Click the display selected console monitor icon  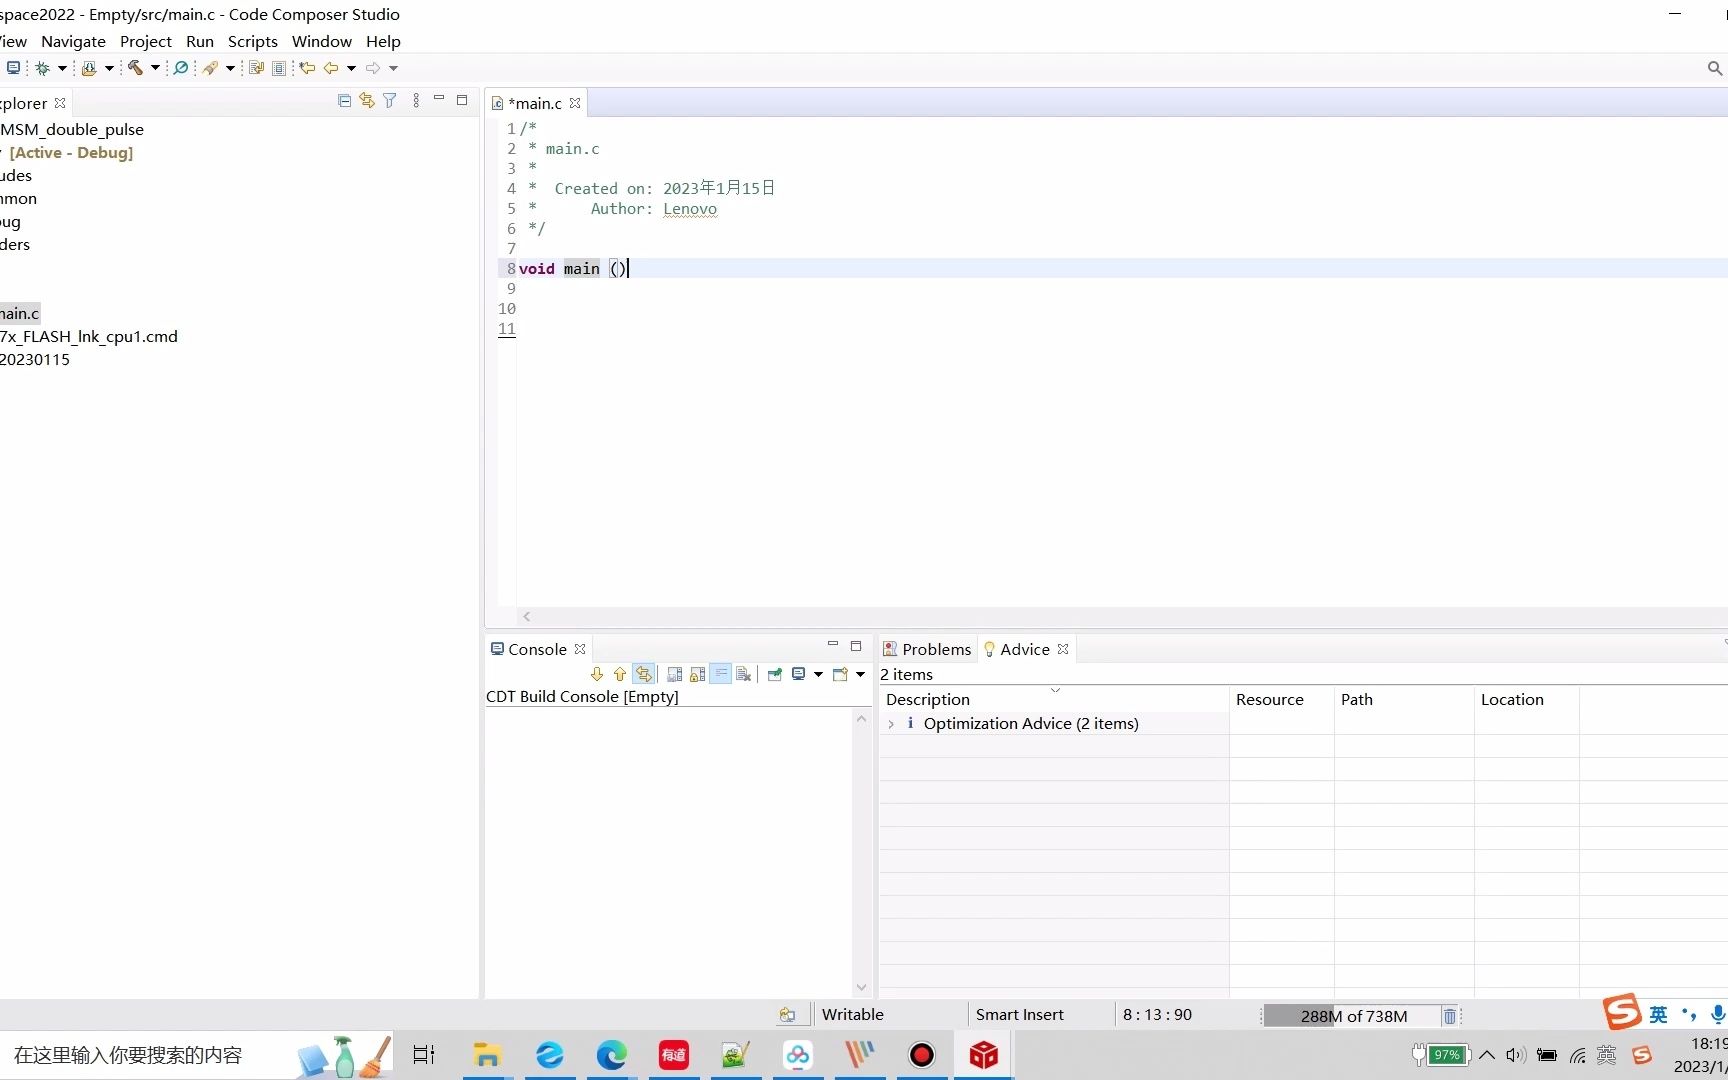[798, 674]
